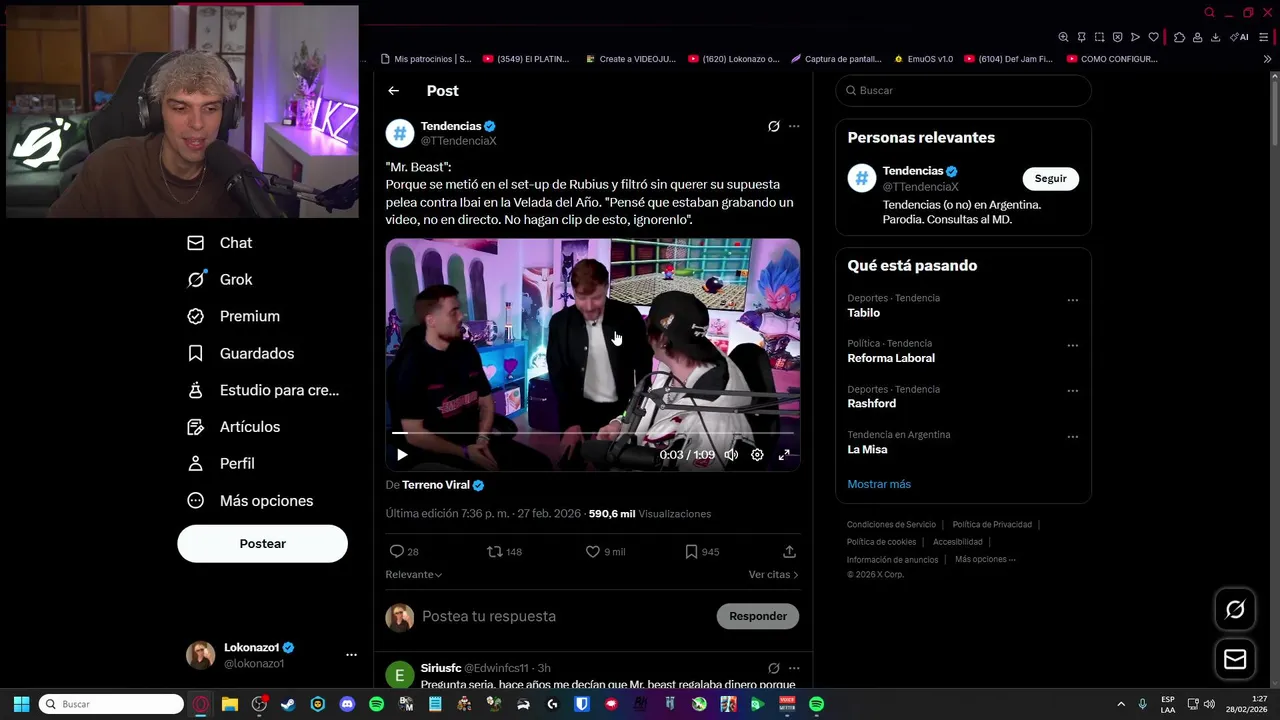Open three-dot menu on Siriusfc reply
This screenshot has width=1280, height=720.
[x=794, y=668]
